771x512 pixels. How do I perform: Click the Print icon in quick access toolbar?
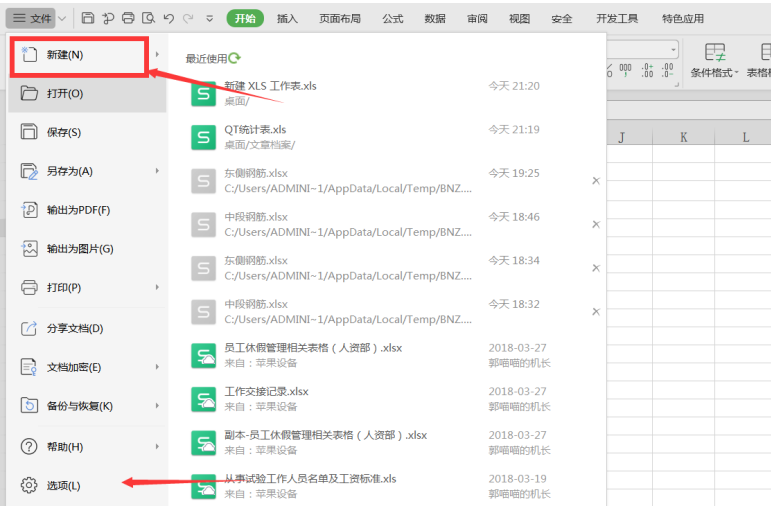(128, 18)
